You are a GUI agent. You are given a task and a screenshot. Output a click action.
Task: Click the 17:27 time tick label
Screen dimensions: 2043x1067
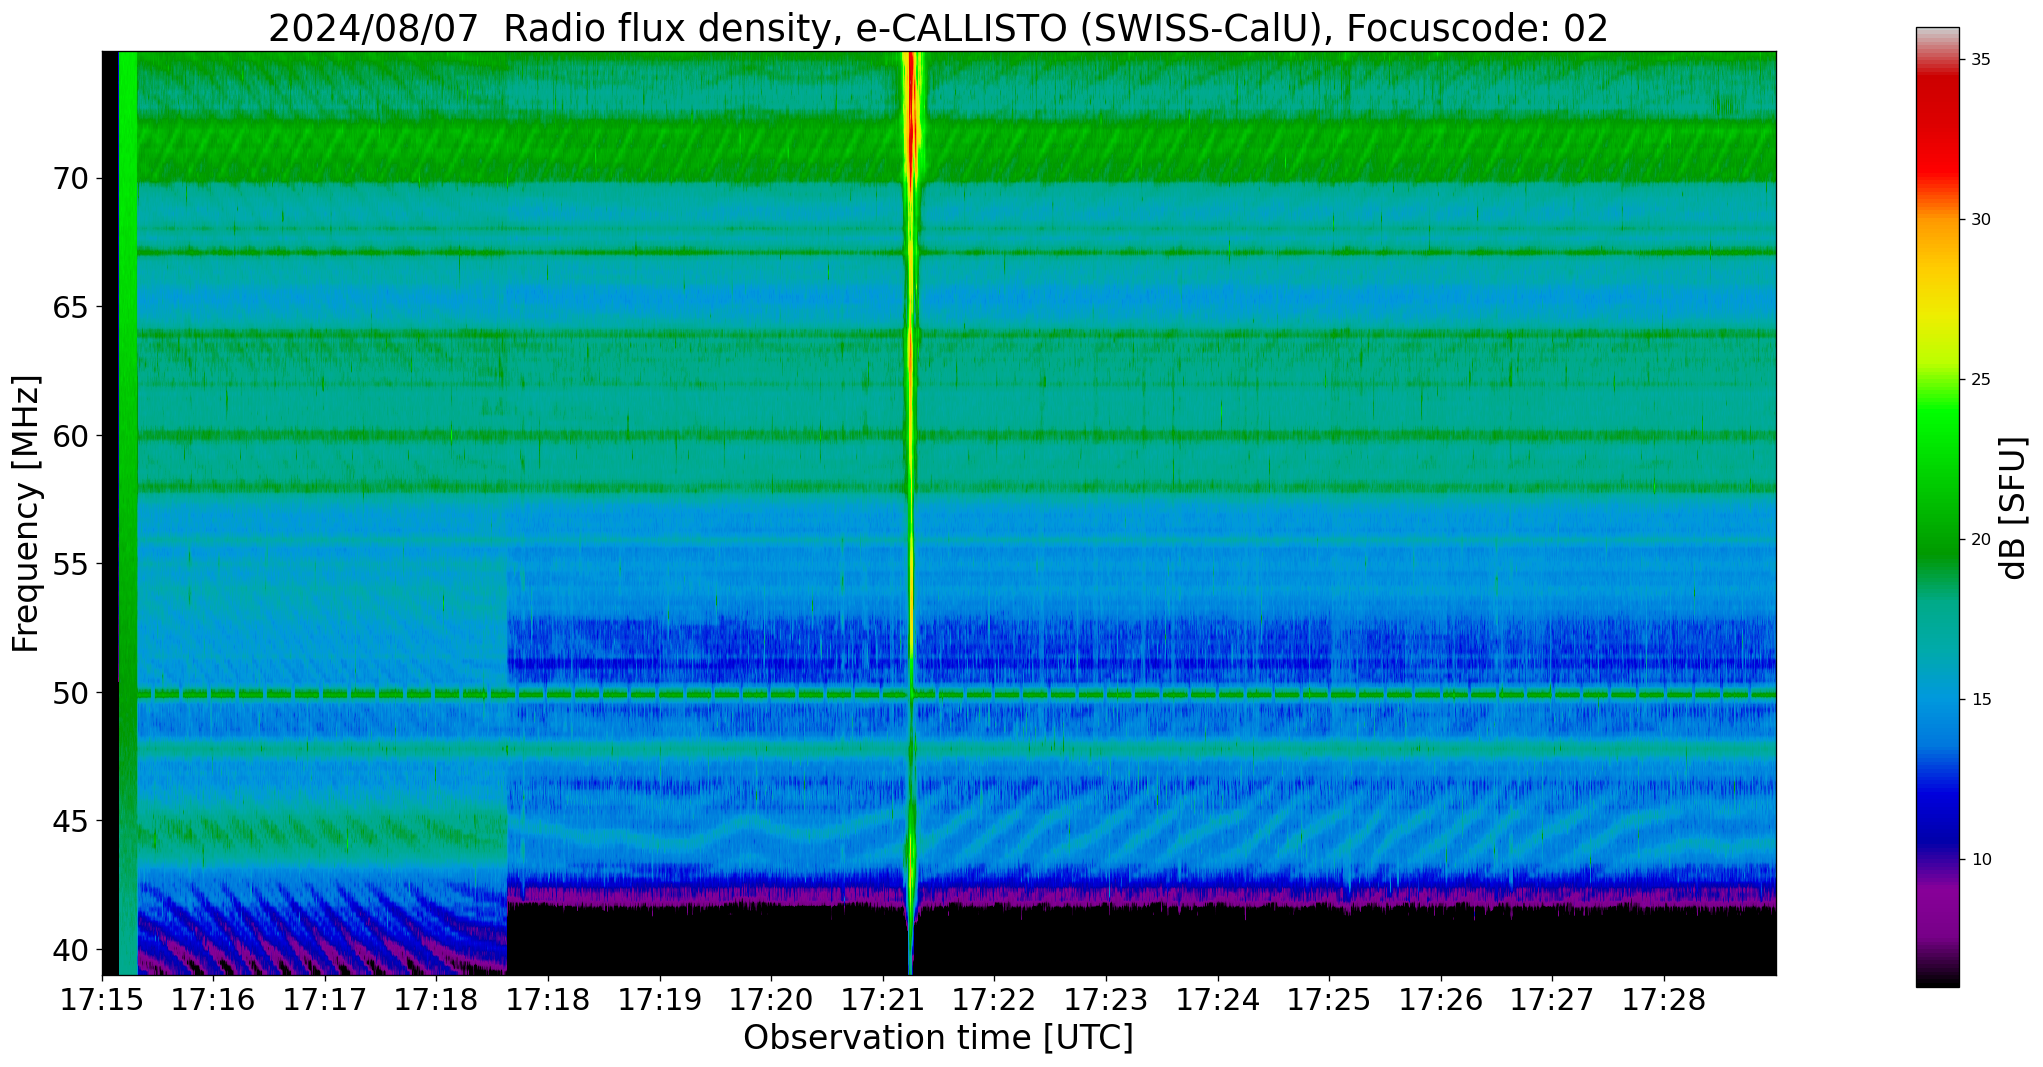click(1552, 1000)
